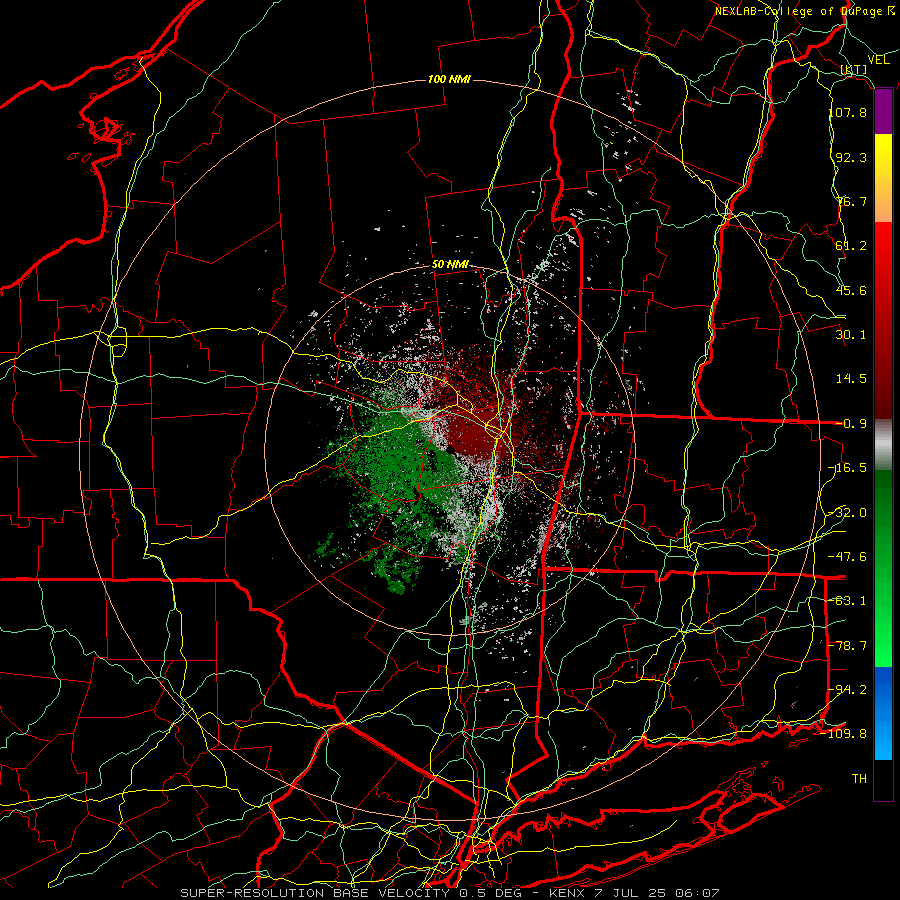Click the 107.8 value on velocity scale
The width and height of the screenshot is (900, 900).
(x=848, y=112)
